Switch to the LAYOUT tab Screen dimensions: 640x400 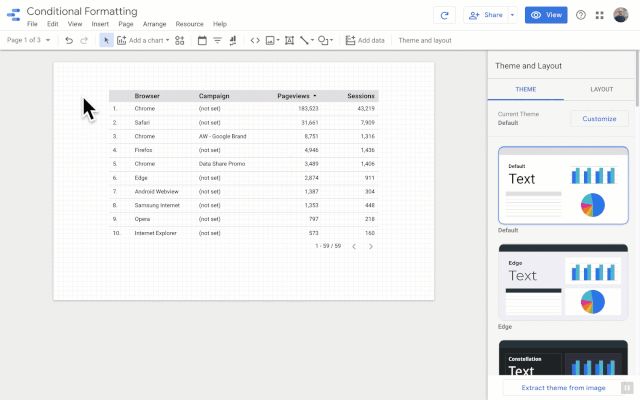[x=602, y=89]
